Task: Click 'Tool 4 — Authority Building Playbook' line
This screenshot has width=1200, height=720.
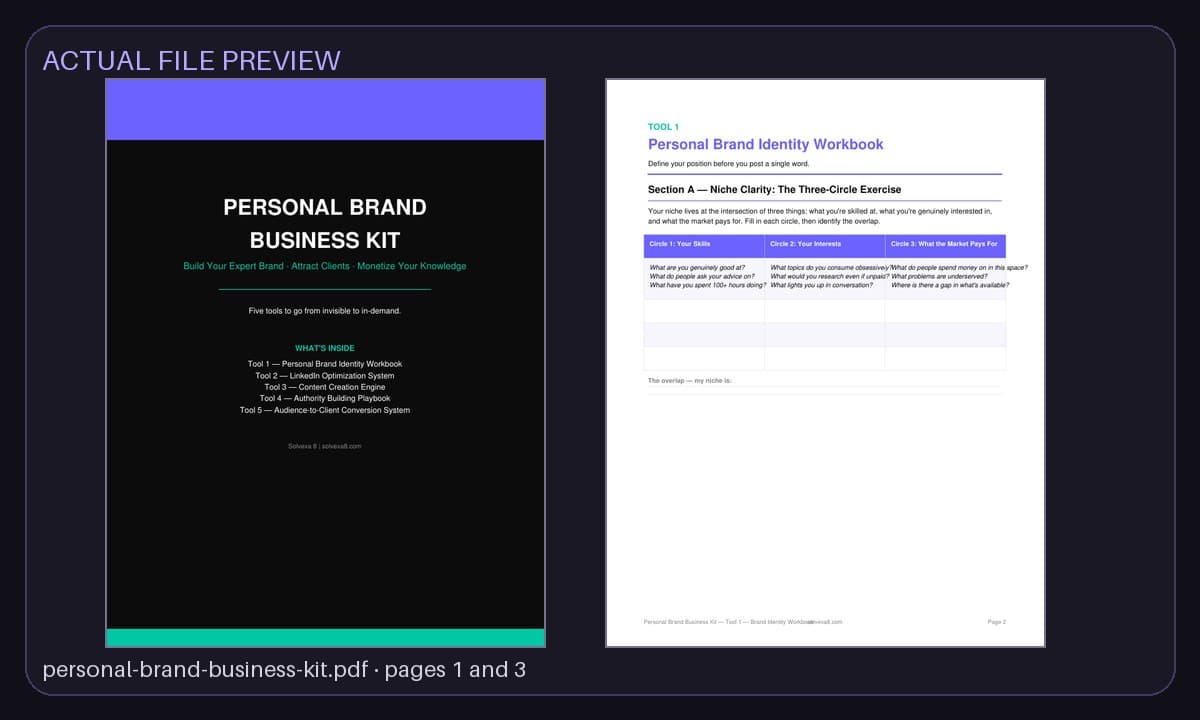Action: (x=325, y=398)
